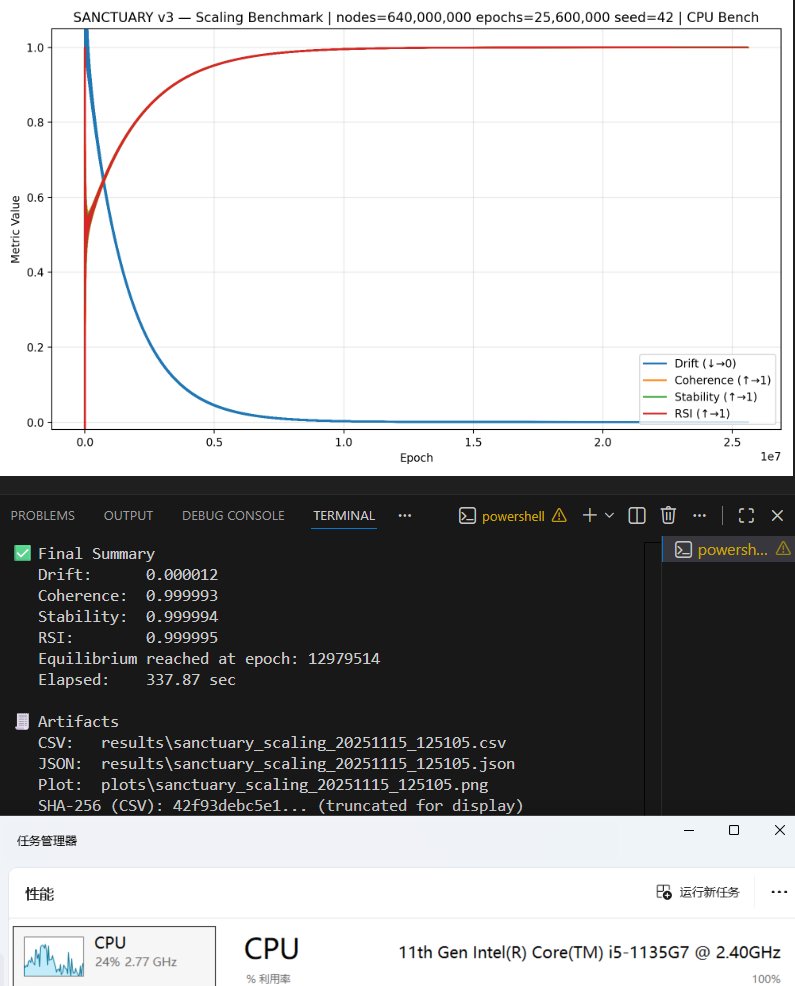795x986 pixels.
Task: Close the terminal panel
Action: [x=777, y=516]
